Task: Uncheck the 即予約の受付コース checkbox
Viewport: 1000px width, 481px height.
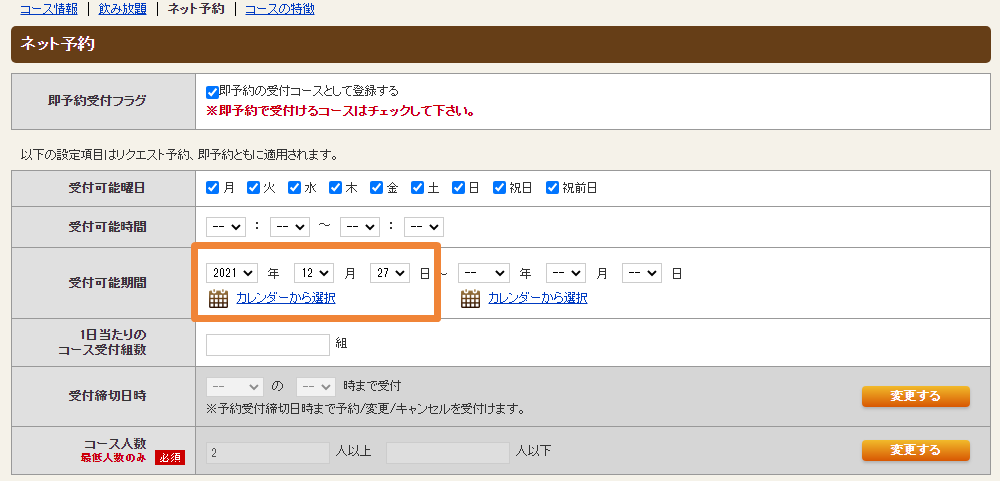Action: tap(212, 92)
